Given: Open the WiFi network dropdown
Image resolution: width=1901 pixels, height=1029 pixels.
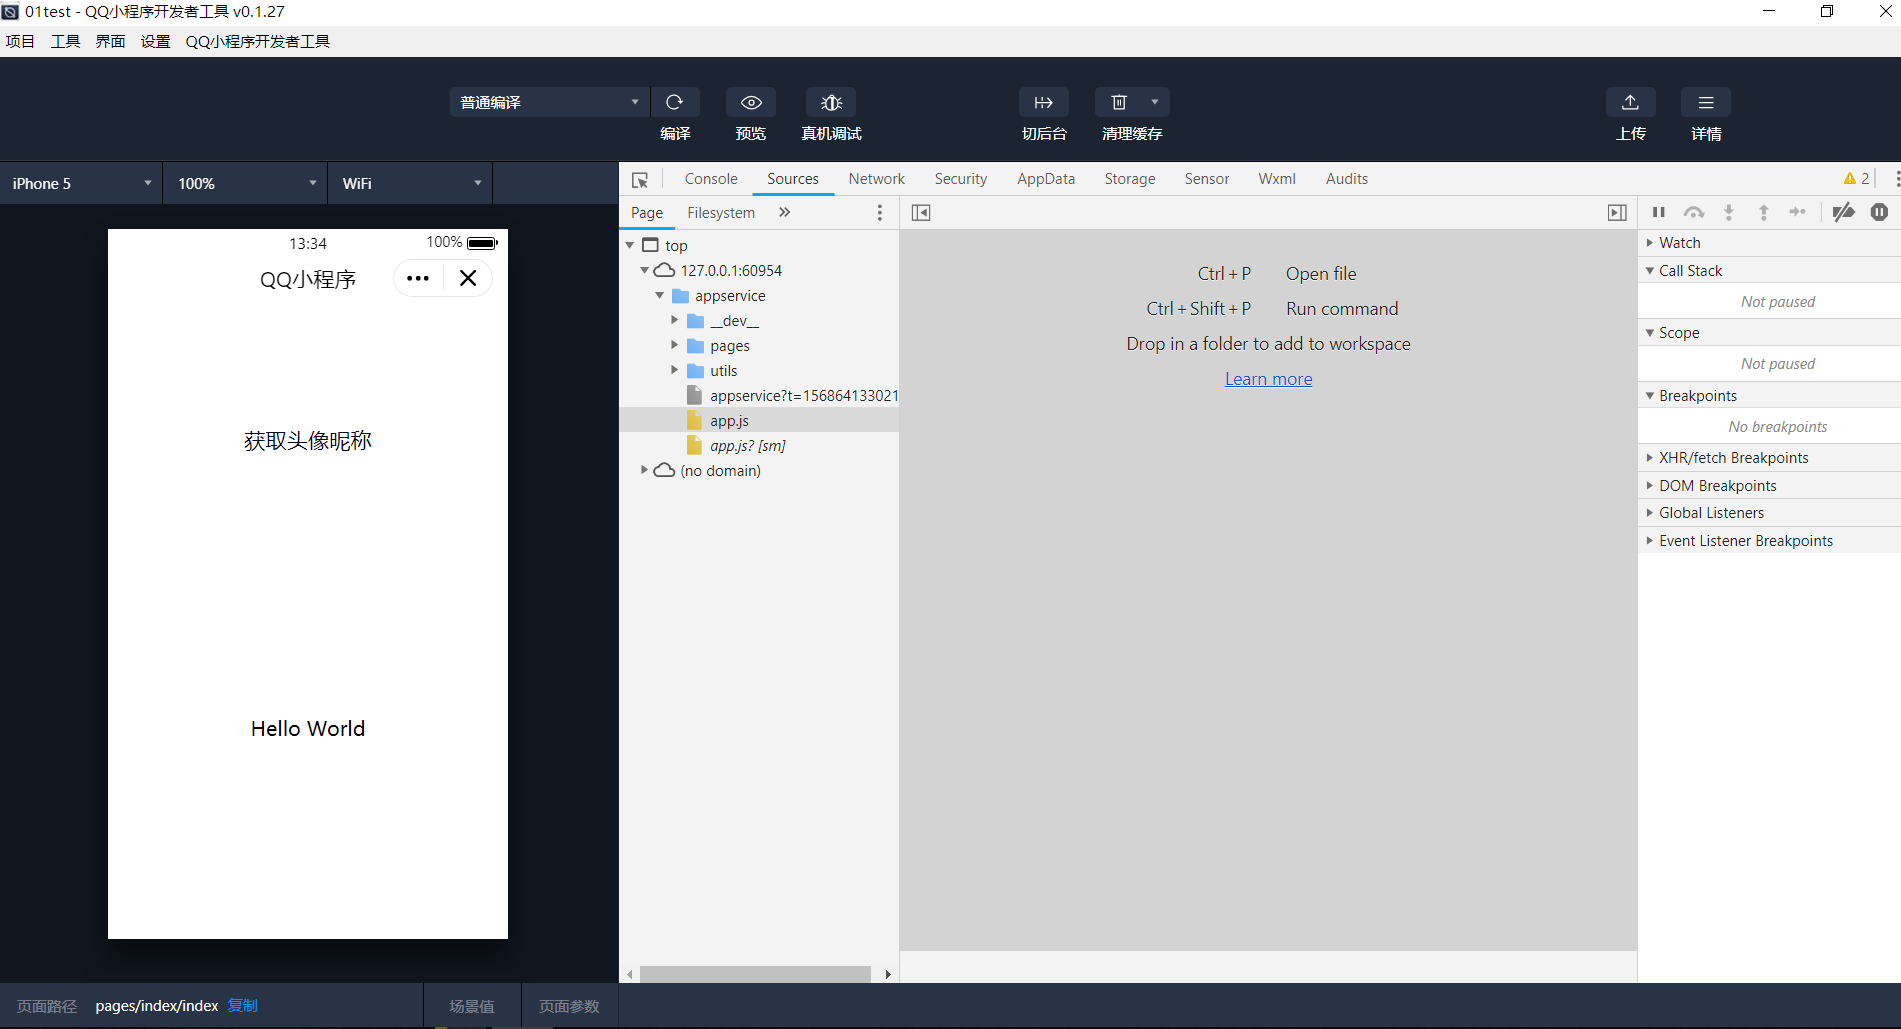Looking at the screenshot, I should point(411,183).
